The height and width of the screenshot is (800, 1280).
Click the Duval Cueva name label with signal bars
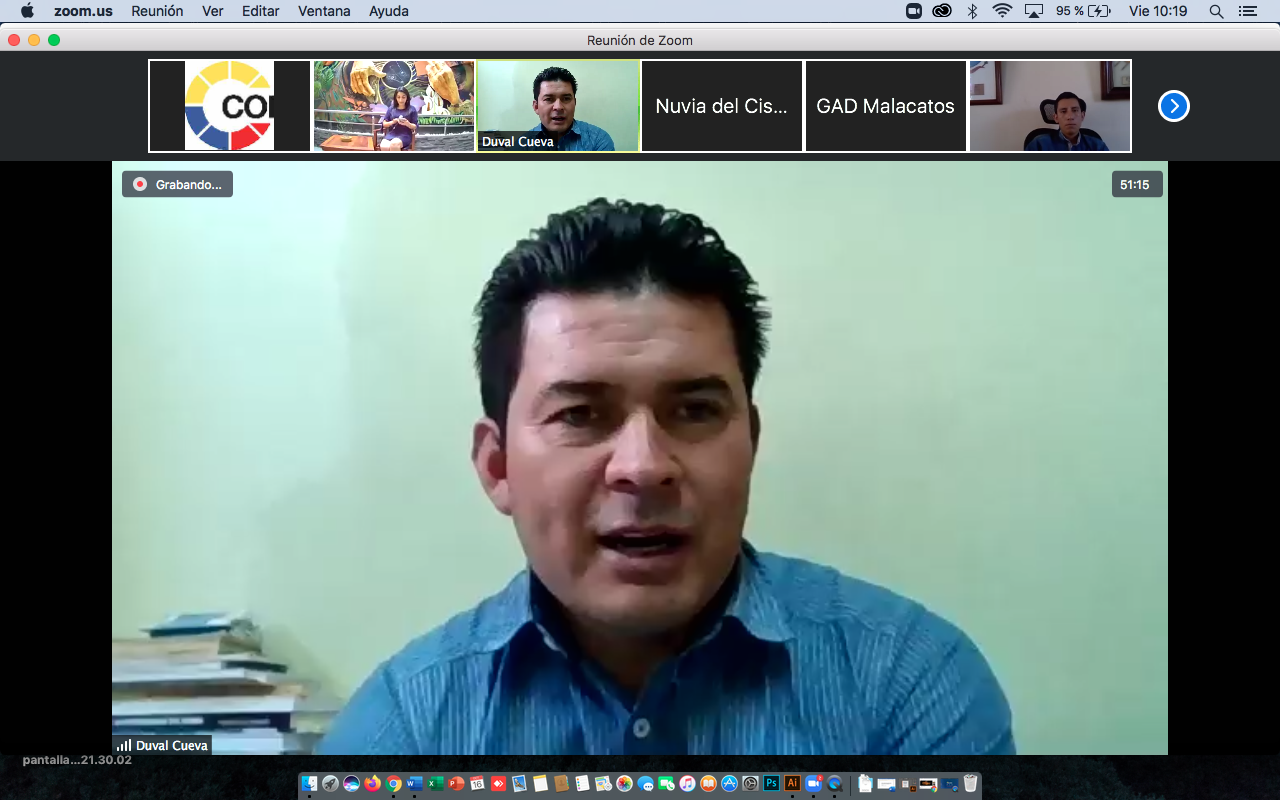tap(163, 745)
